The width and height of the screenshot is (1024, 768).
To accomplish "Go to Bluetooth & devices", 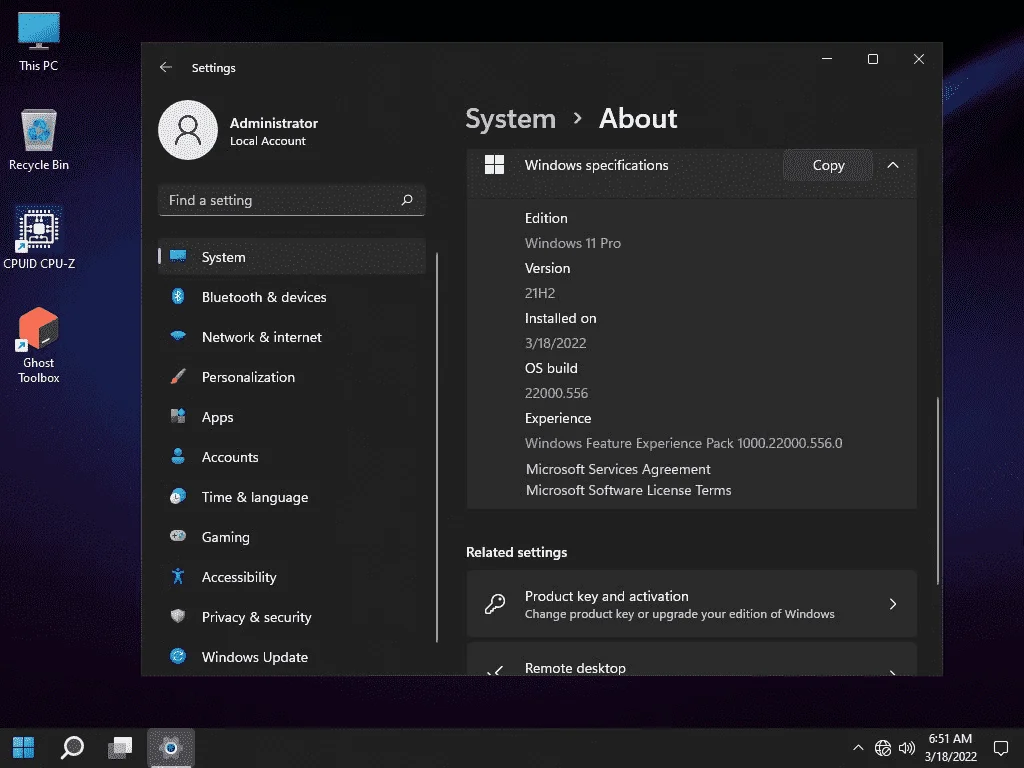I will pyautogui.click(x=292, y=296).
